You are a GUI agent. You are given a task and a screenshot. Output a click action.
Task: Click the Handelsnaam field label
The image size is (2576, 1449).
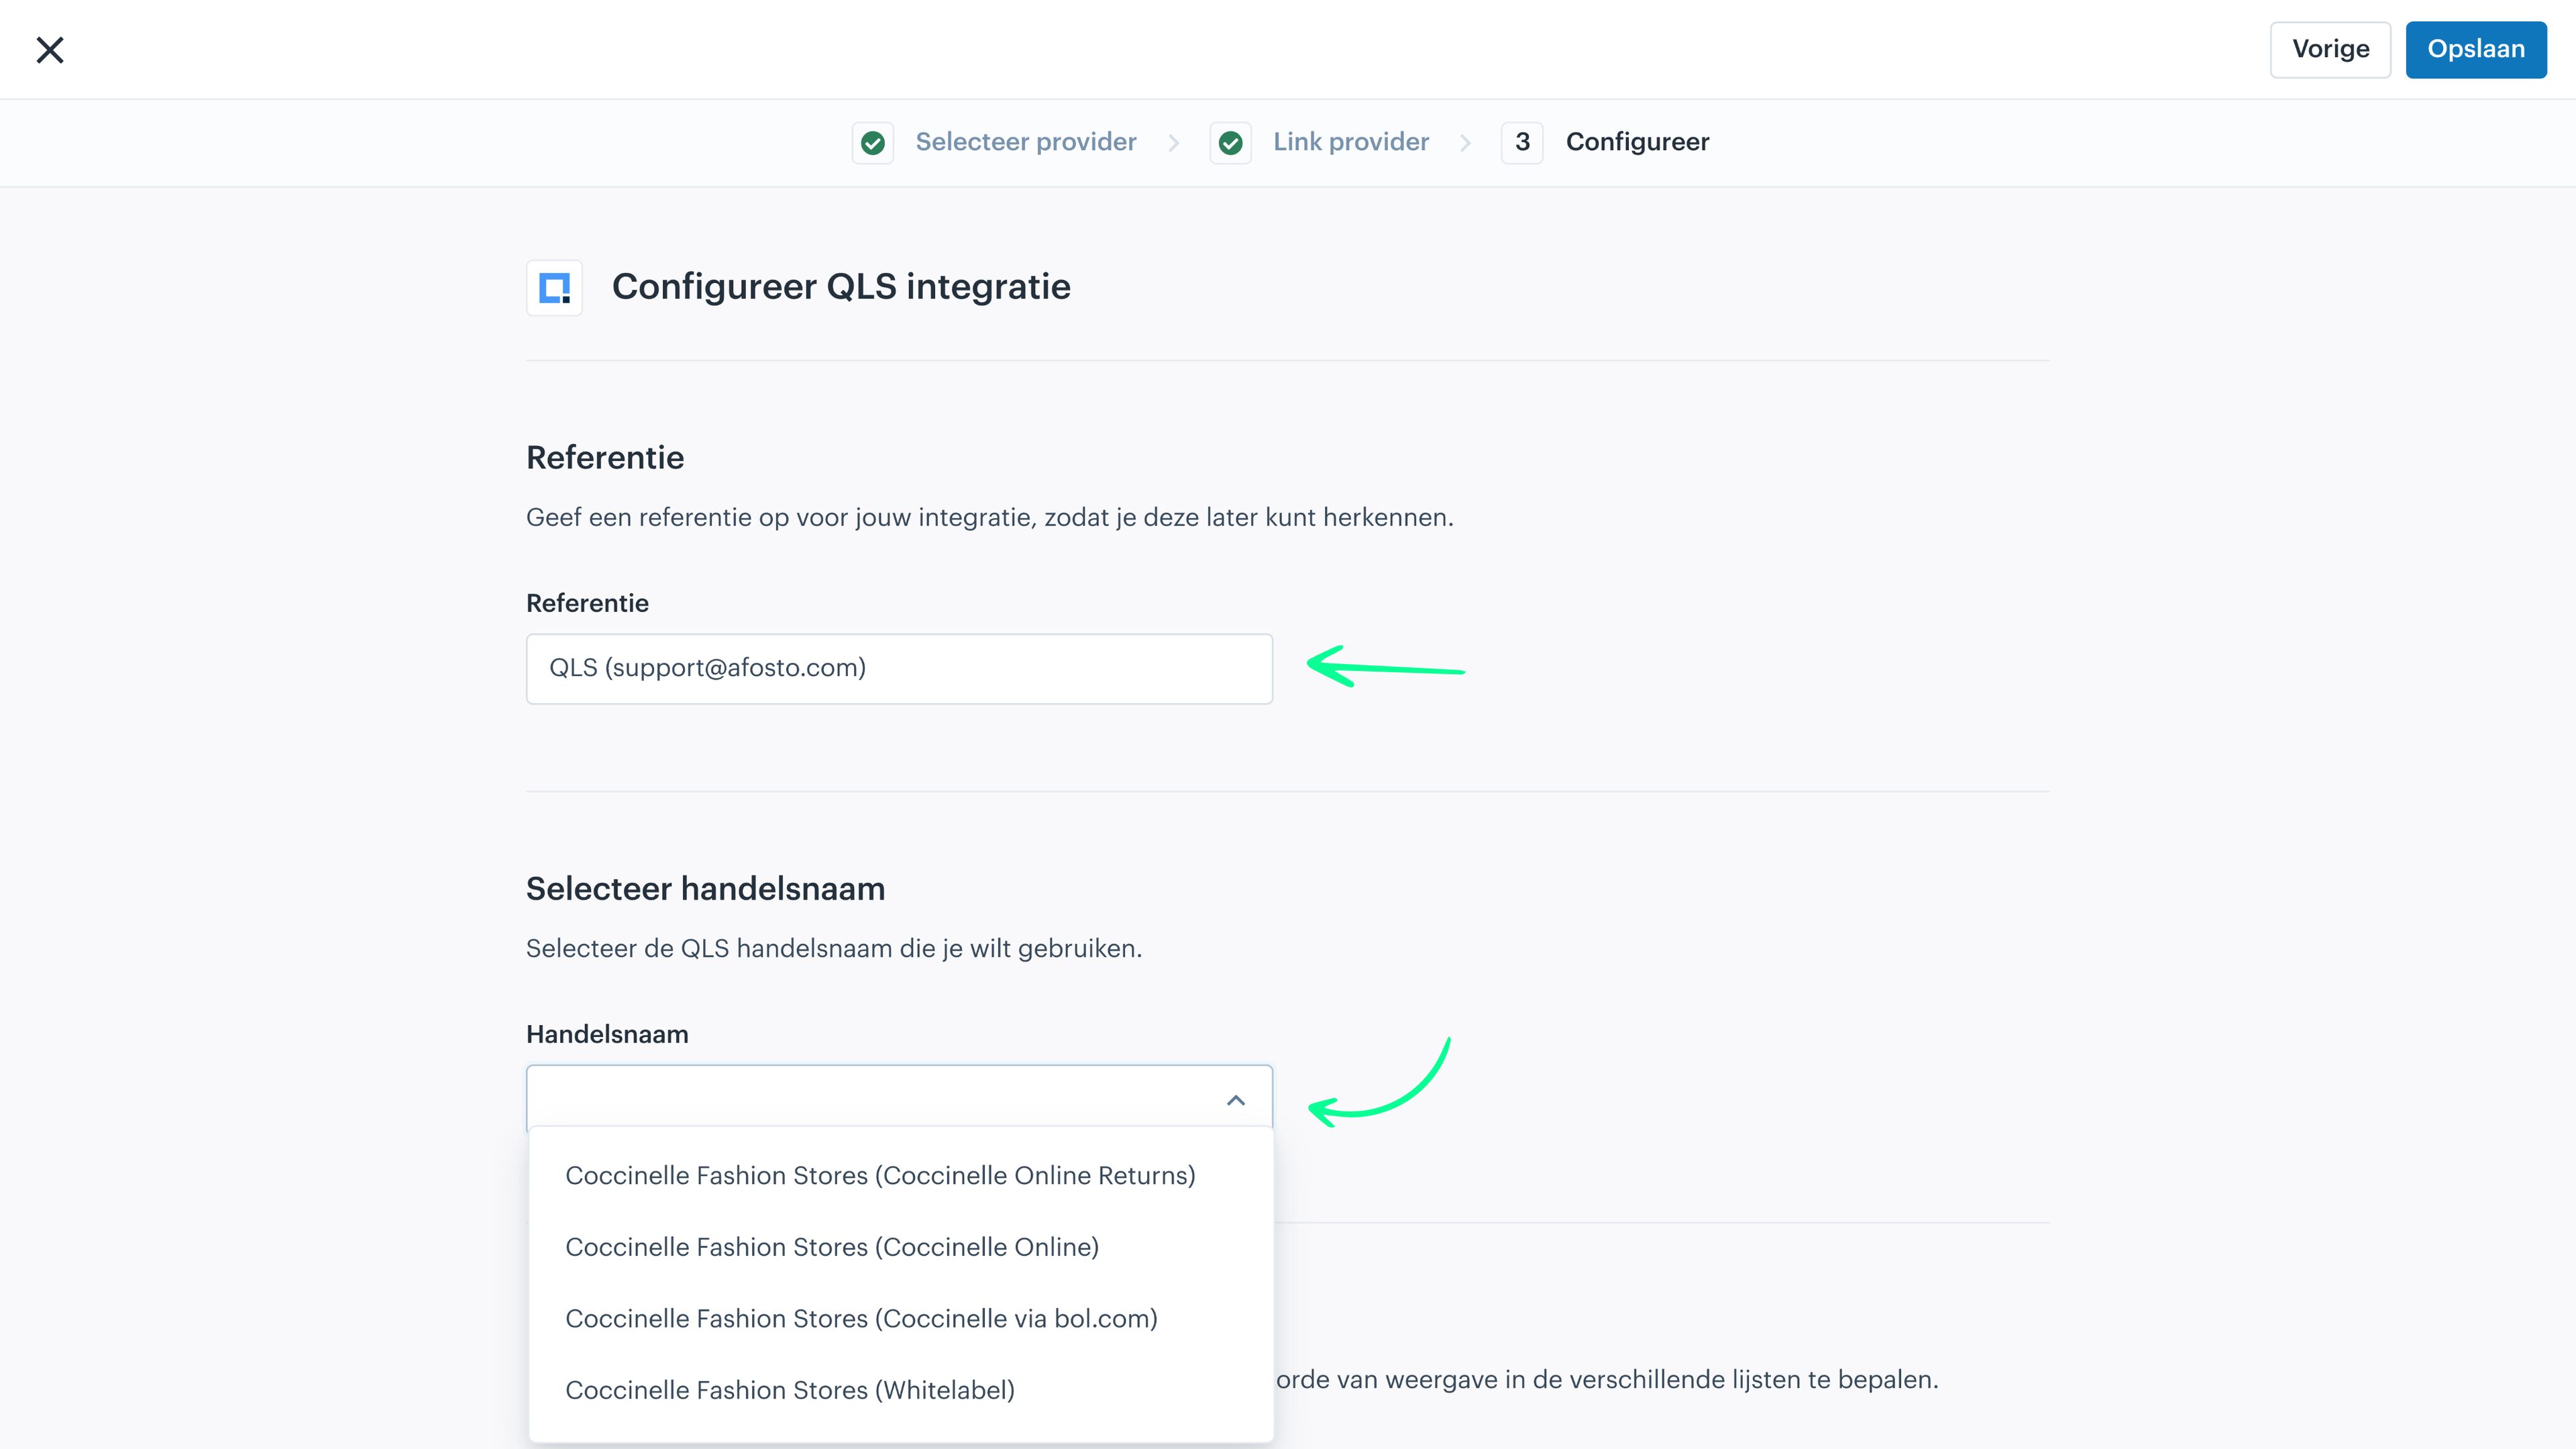coord(607,1034)
